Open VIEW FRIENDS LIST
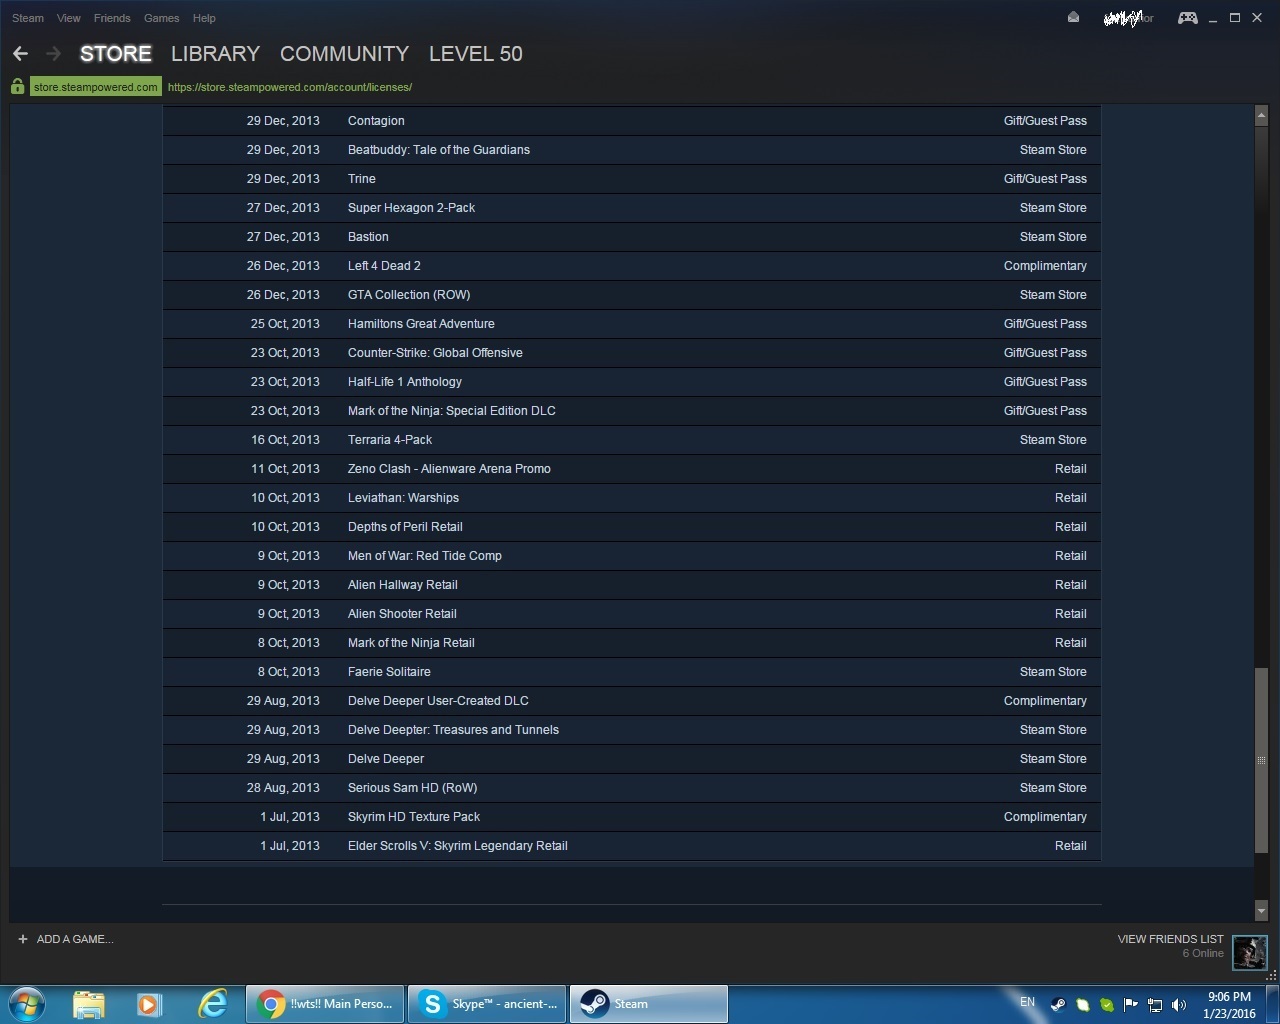This screenshot has height=1024, width=1280. (1170, 939)
